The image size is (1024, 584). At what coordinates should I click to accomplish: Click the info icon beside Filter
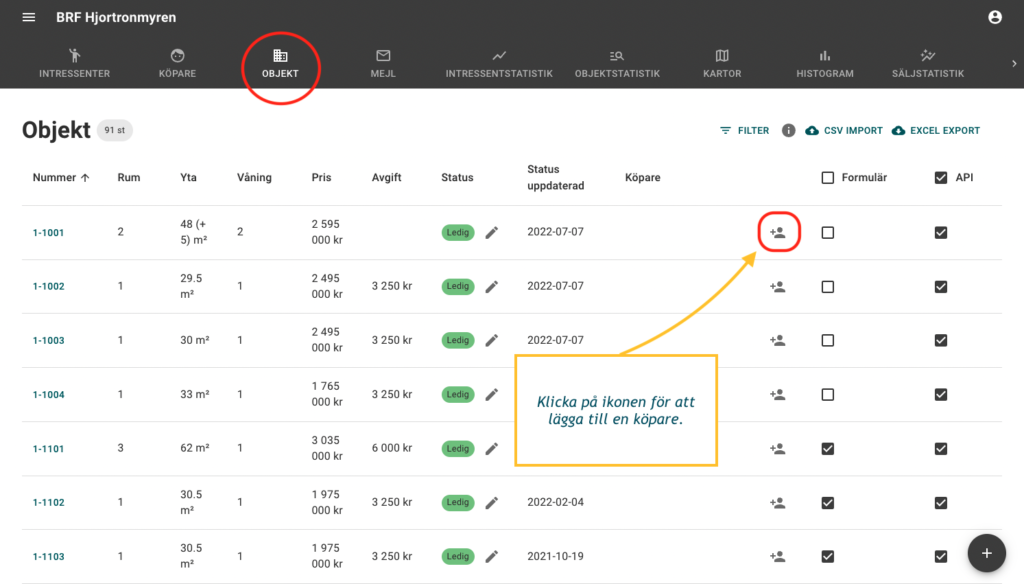pos(788,131)
